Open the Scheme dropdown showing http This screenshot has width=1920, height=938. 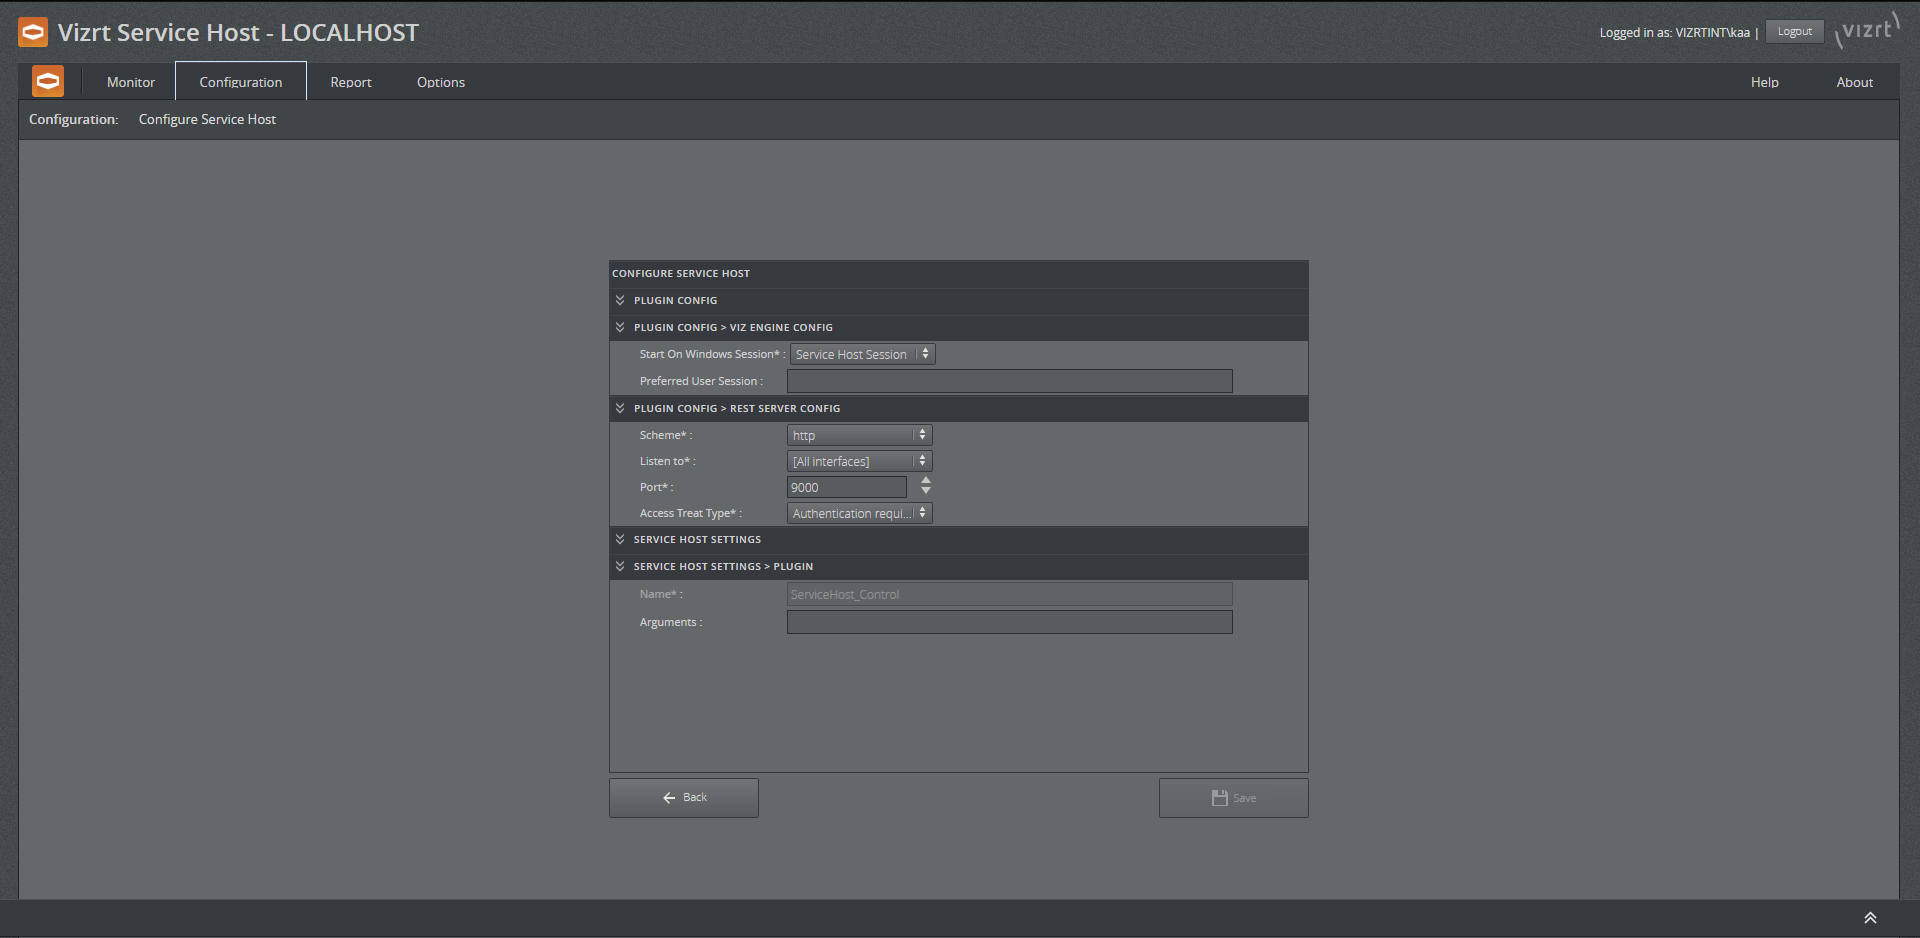[859, 435]
